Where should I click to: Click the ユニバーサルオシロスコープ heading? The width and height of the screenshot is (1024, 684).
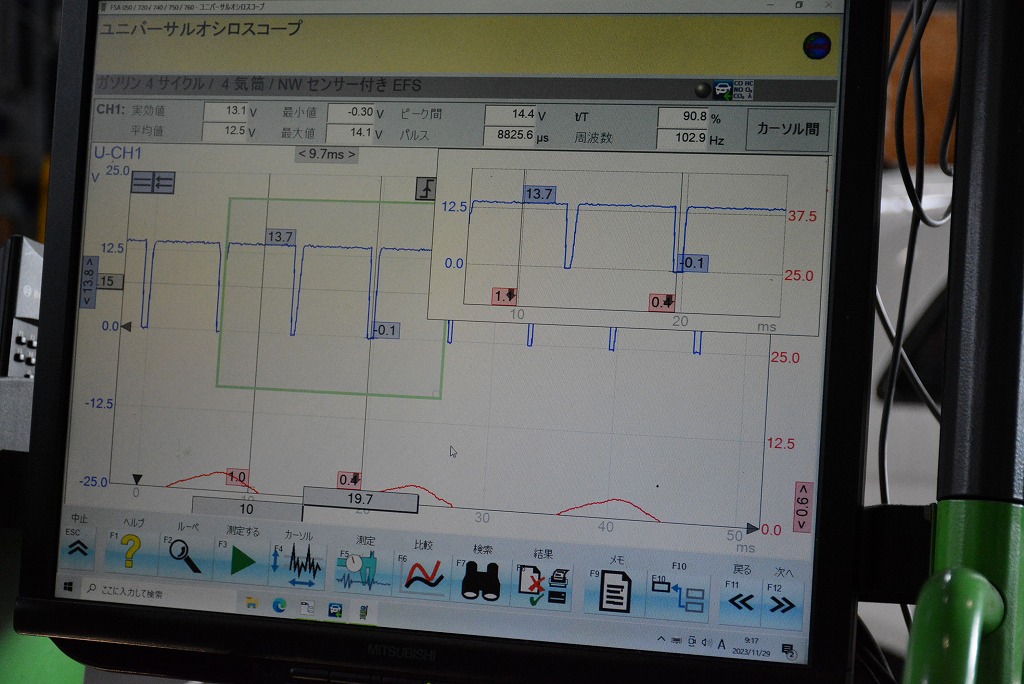(200, 29)
